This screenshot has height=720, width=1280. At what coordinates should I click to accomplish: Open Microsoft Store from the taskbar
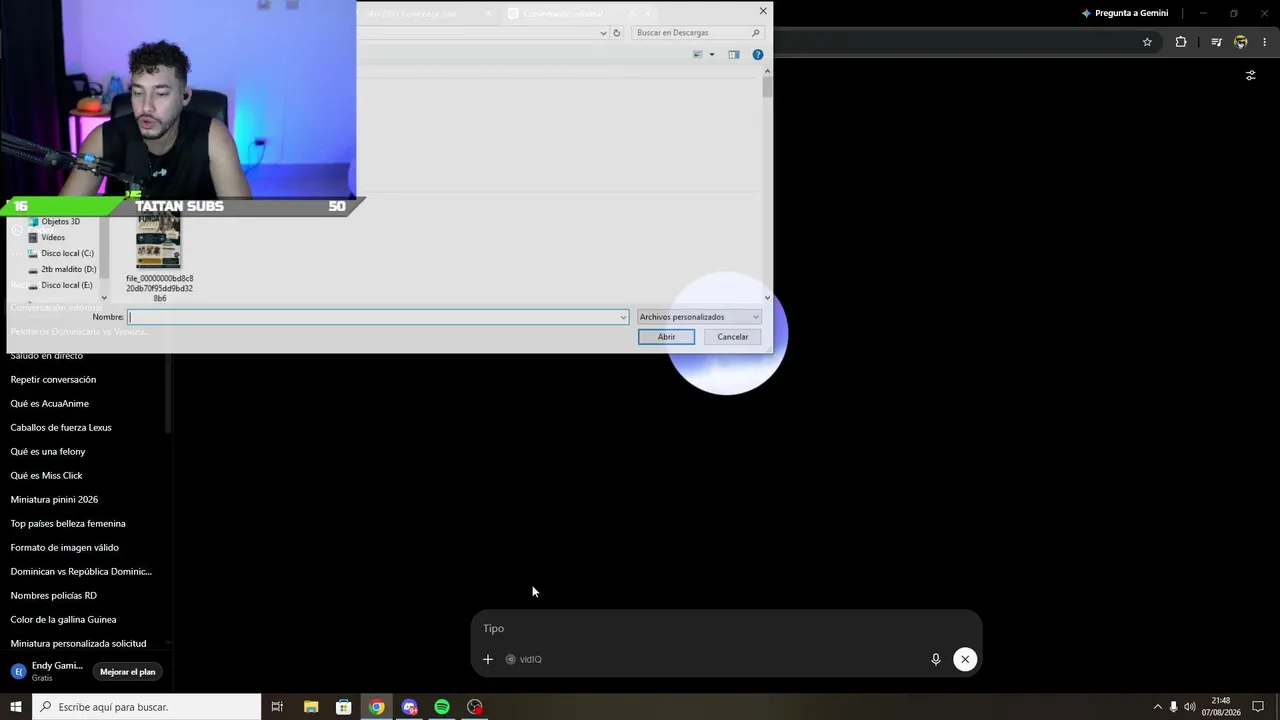point(344,707)
